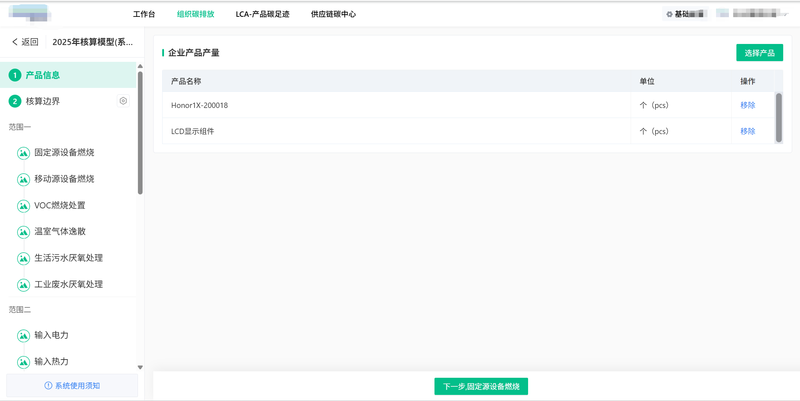
Task: Remove the Honor1X-200018 product row
Action: tap(747, 105)
